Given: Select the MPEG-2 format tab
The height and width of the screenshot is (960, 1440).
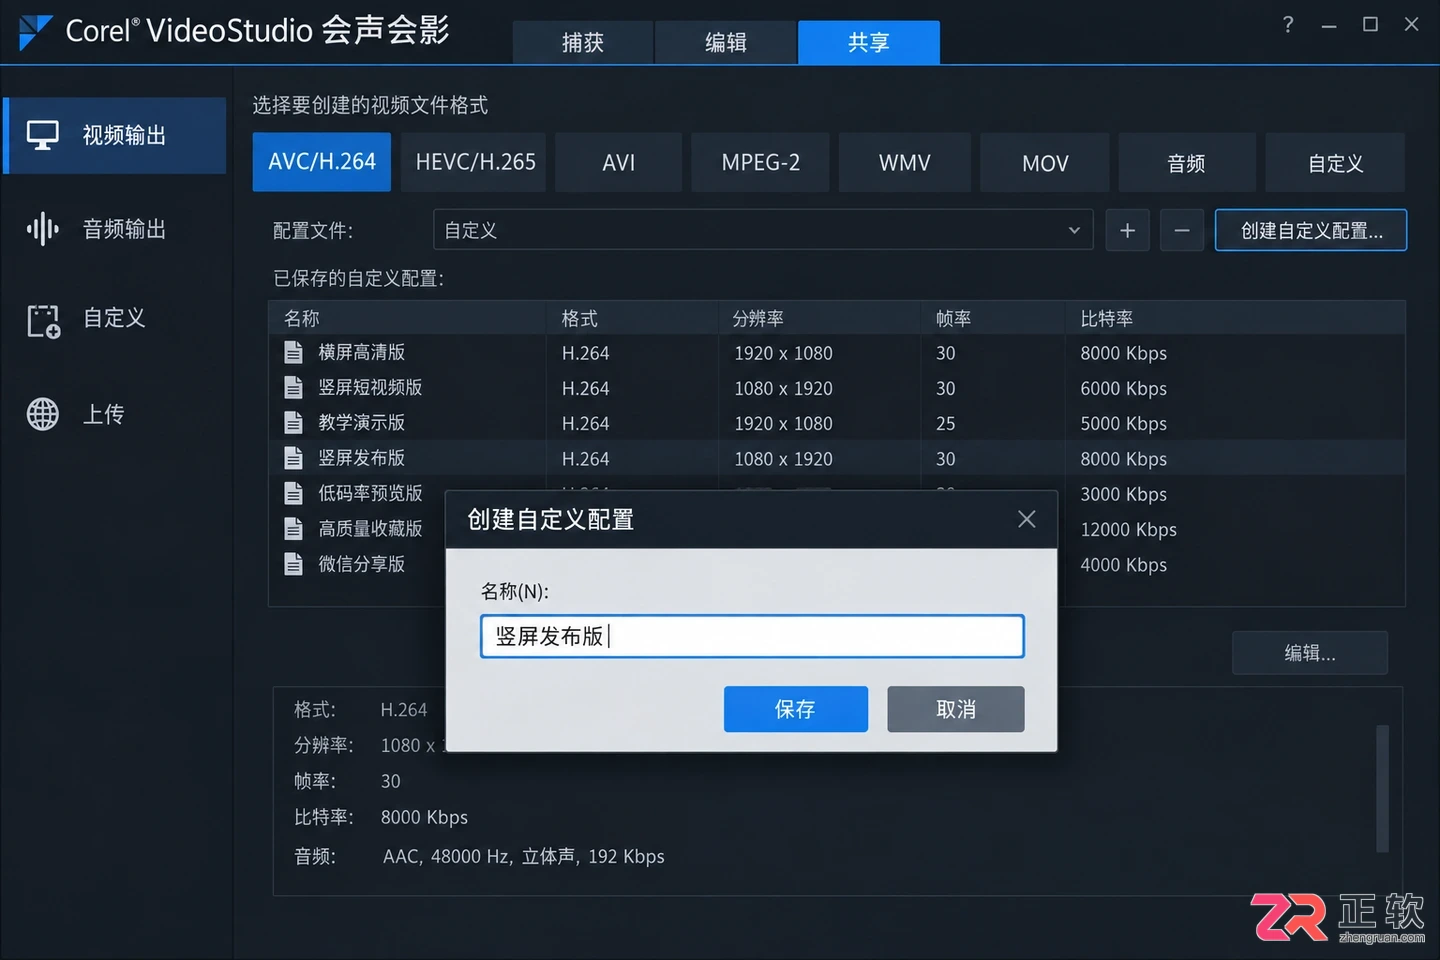Looking at the screenshot, I should tap(761, 162).
